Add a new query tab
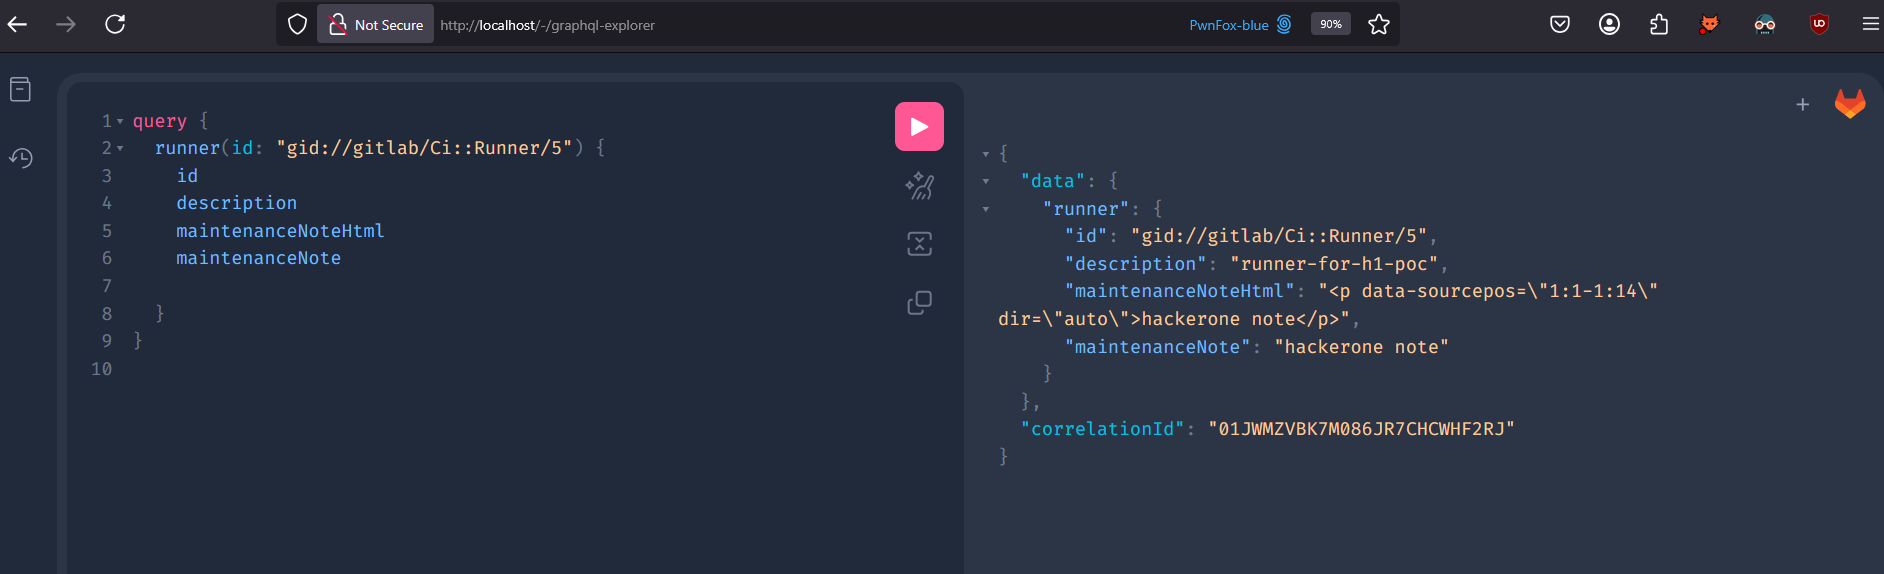The width and height of the screenshot is (1884, 574). coord(1802,104)
